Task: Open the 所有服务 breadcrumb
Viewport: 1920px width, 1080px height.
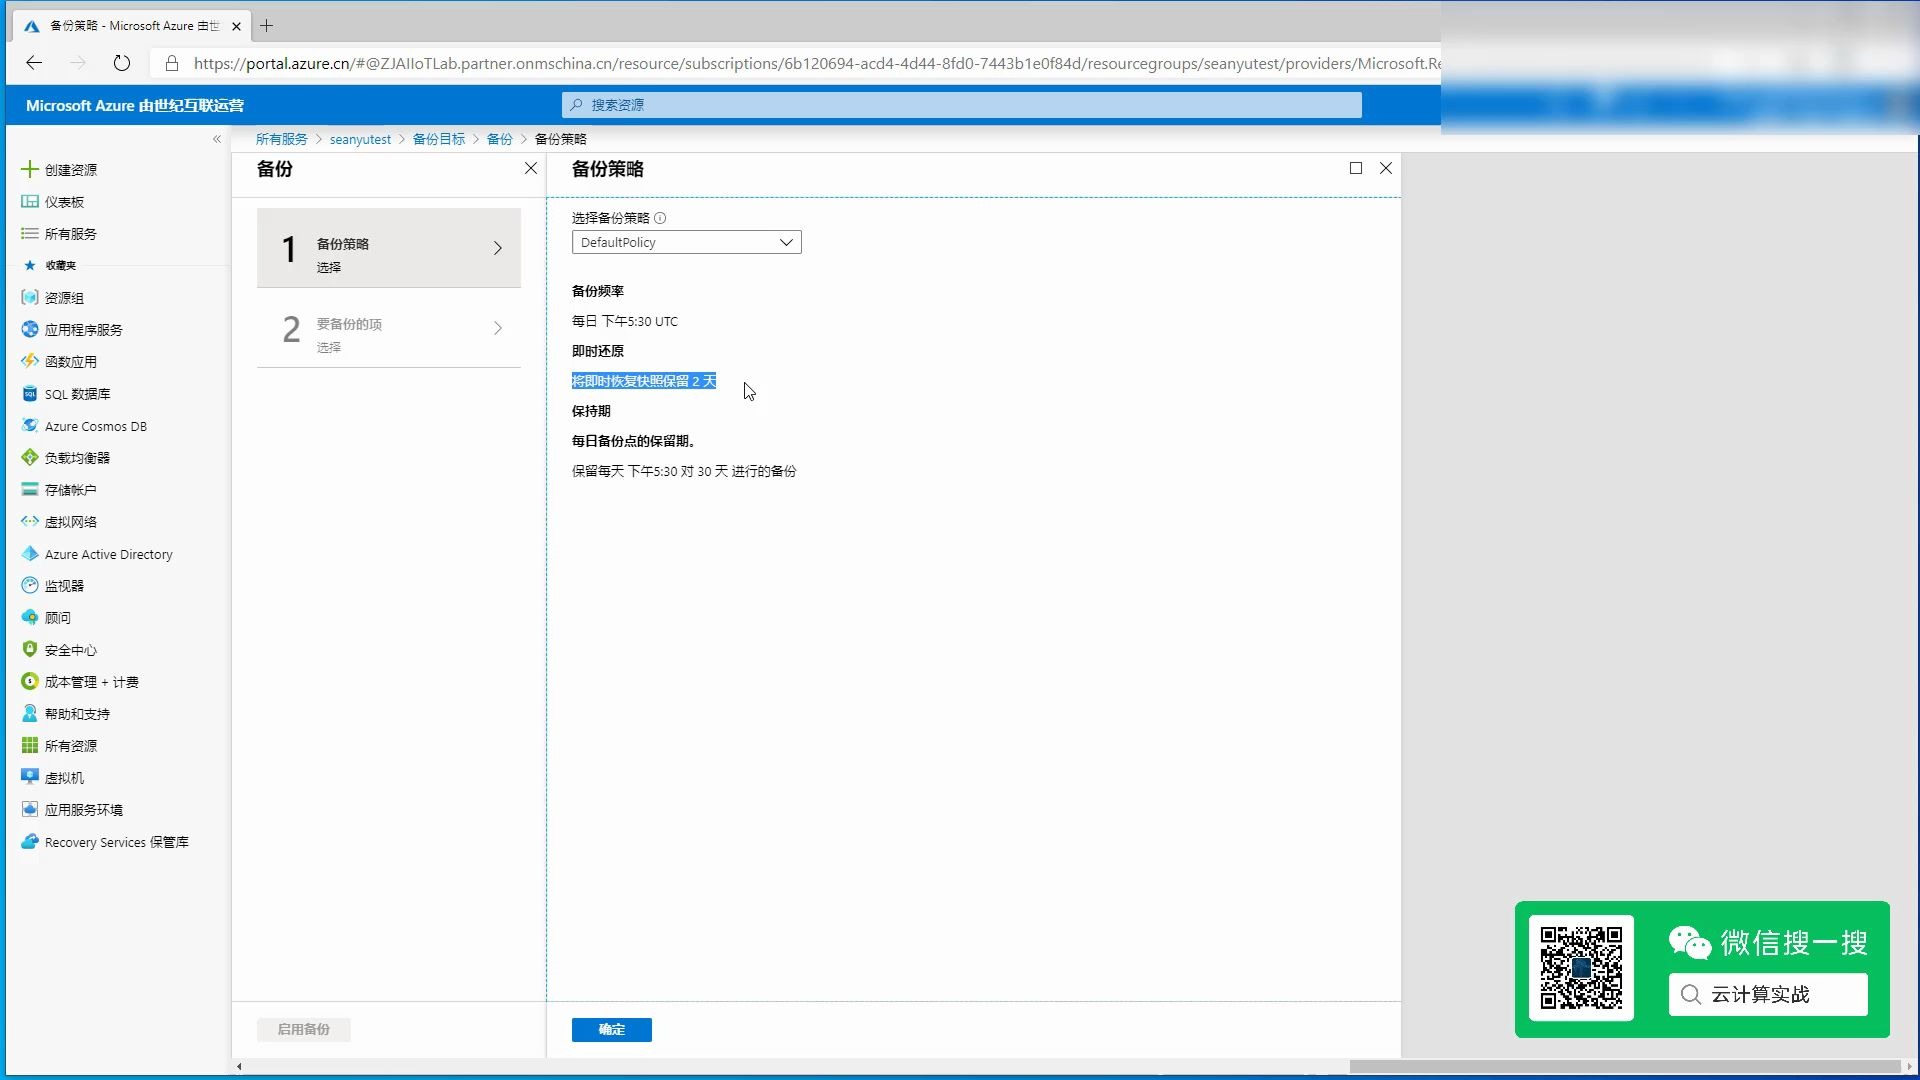Action: [281, 139]
